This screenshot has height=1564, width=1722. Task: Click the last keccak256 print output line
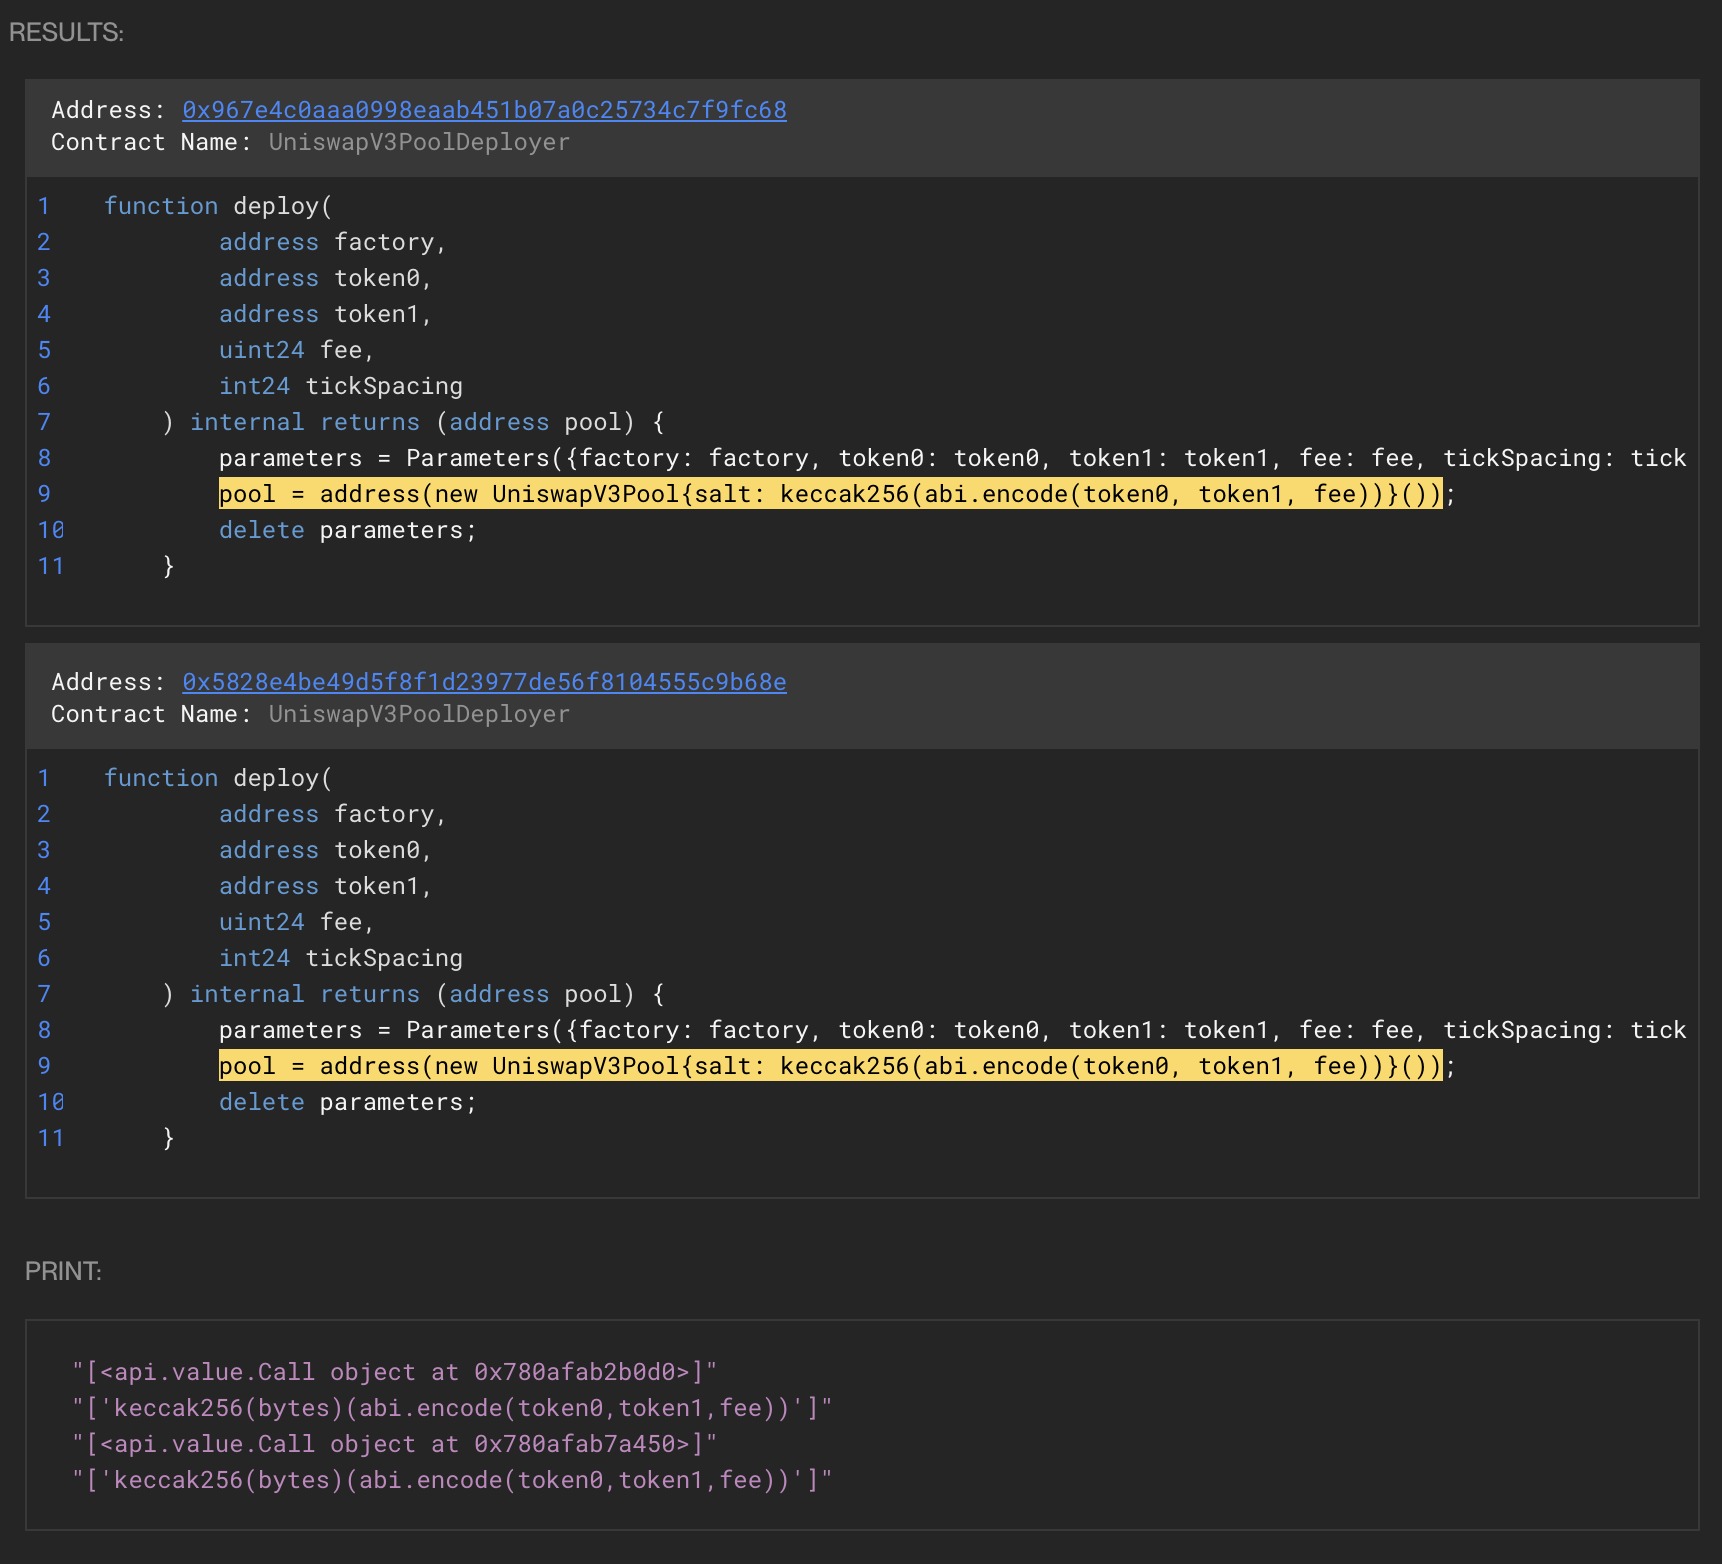click(x=451, y=1480)
